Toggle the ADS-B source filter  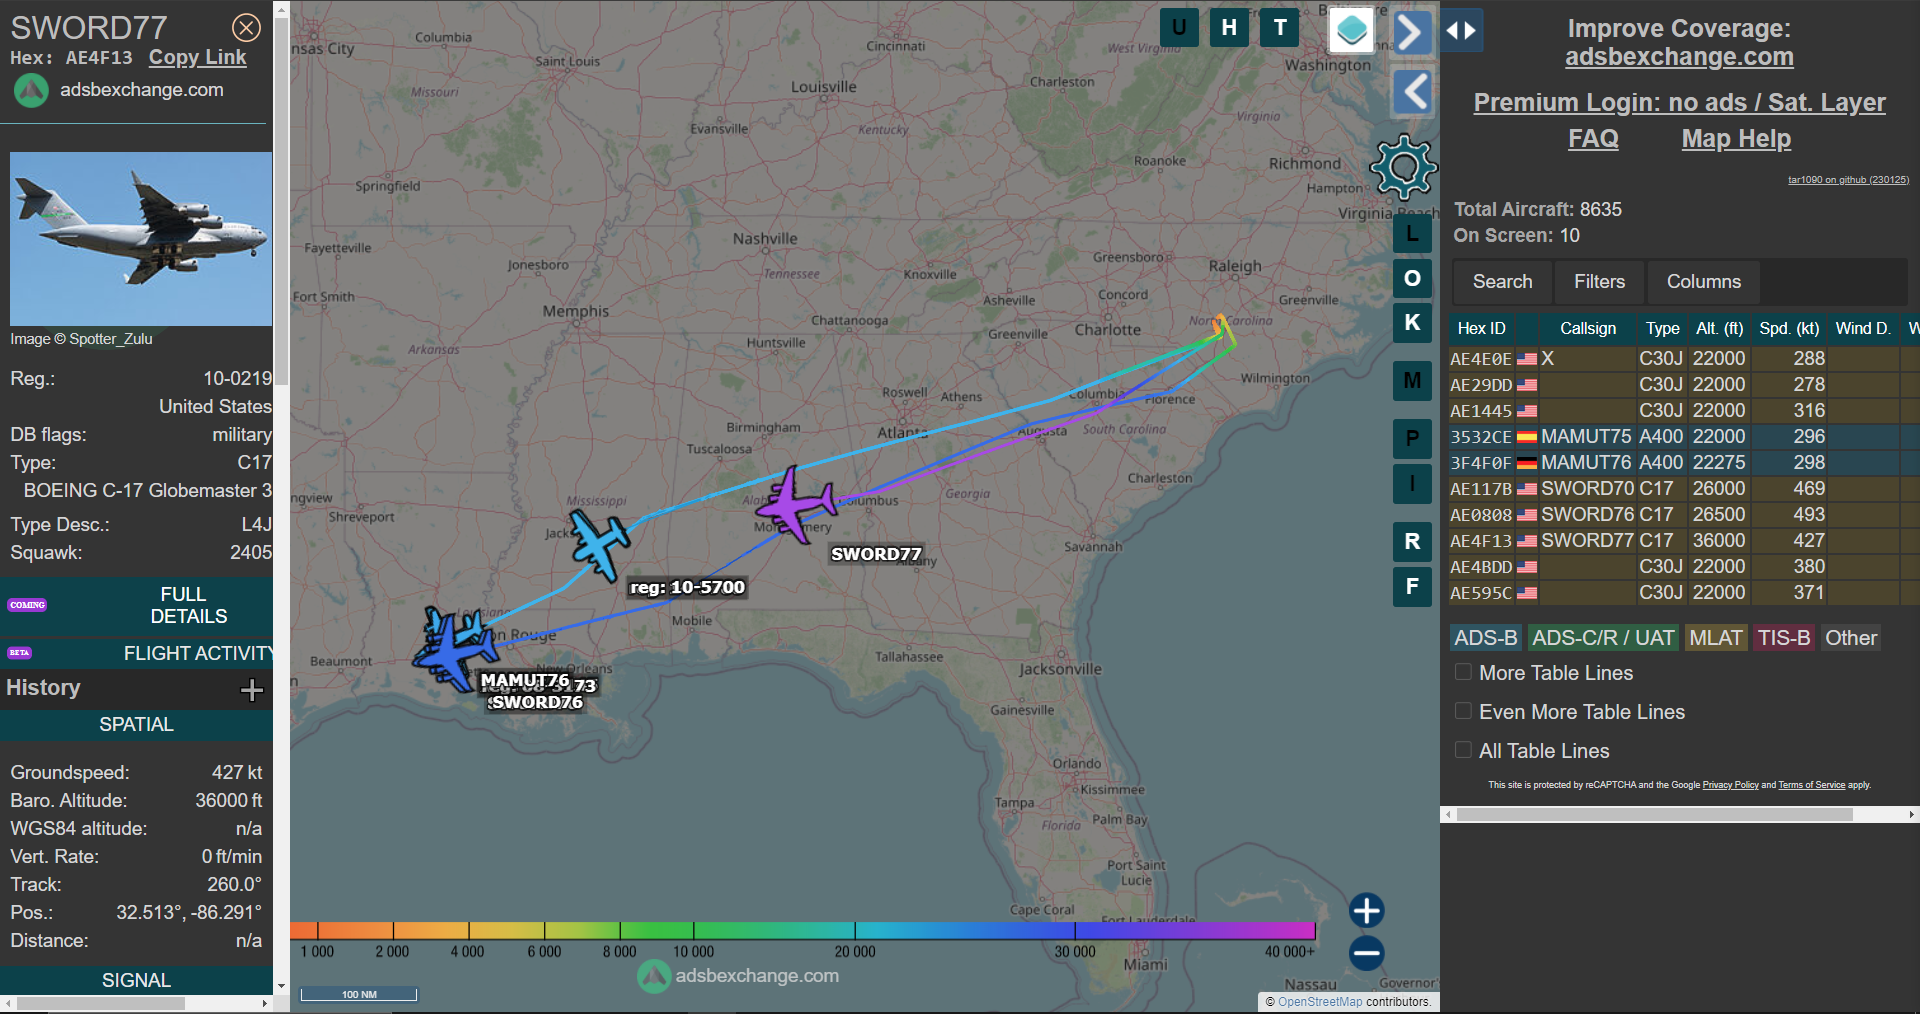point(1485,638)
